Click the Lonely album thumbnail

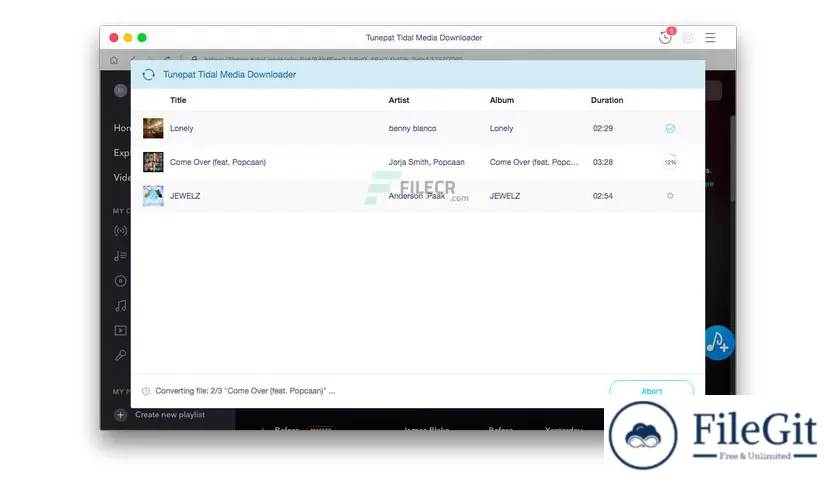pyautogui.click(x=153, y=128)
